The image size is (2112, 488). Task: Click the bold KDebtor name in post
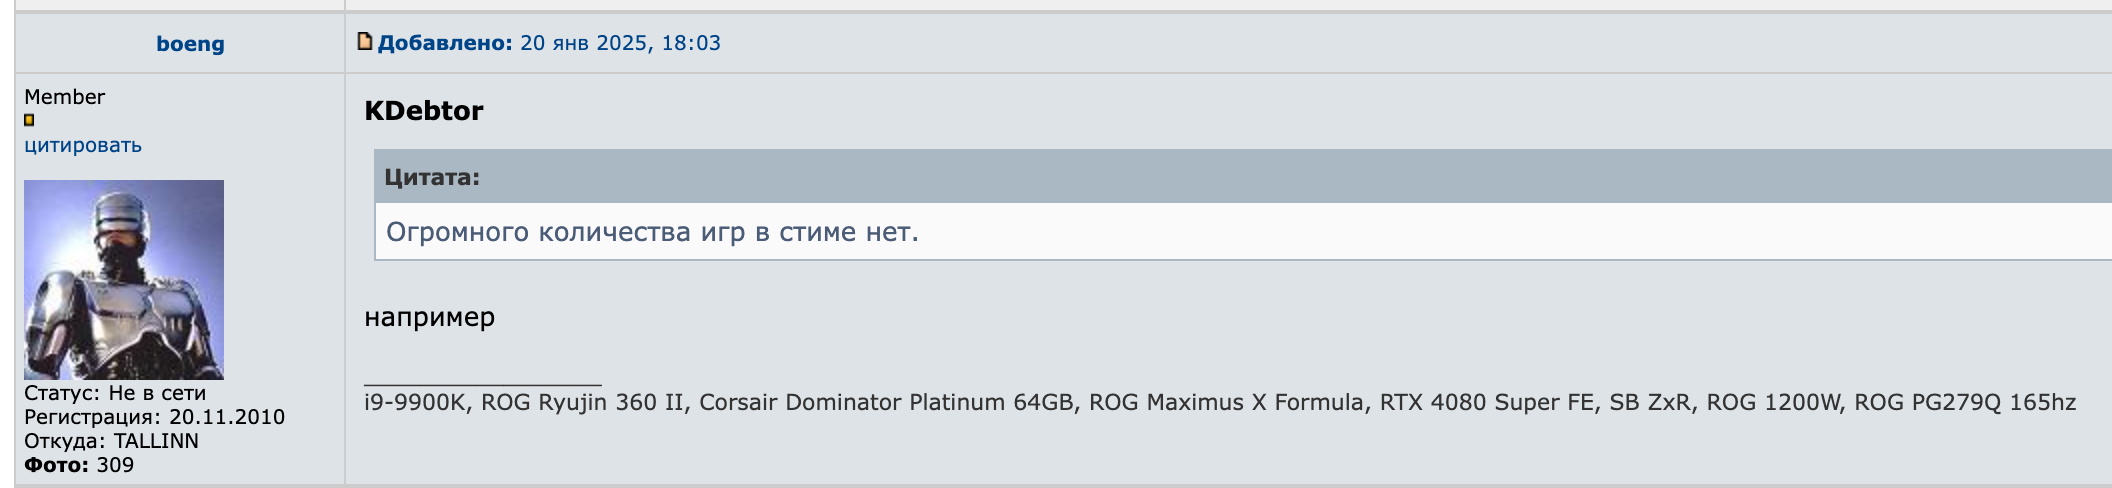(x=424, y=111)
